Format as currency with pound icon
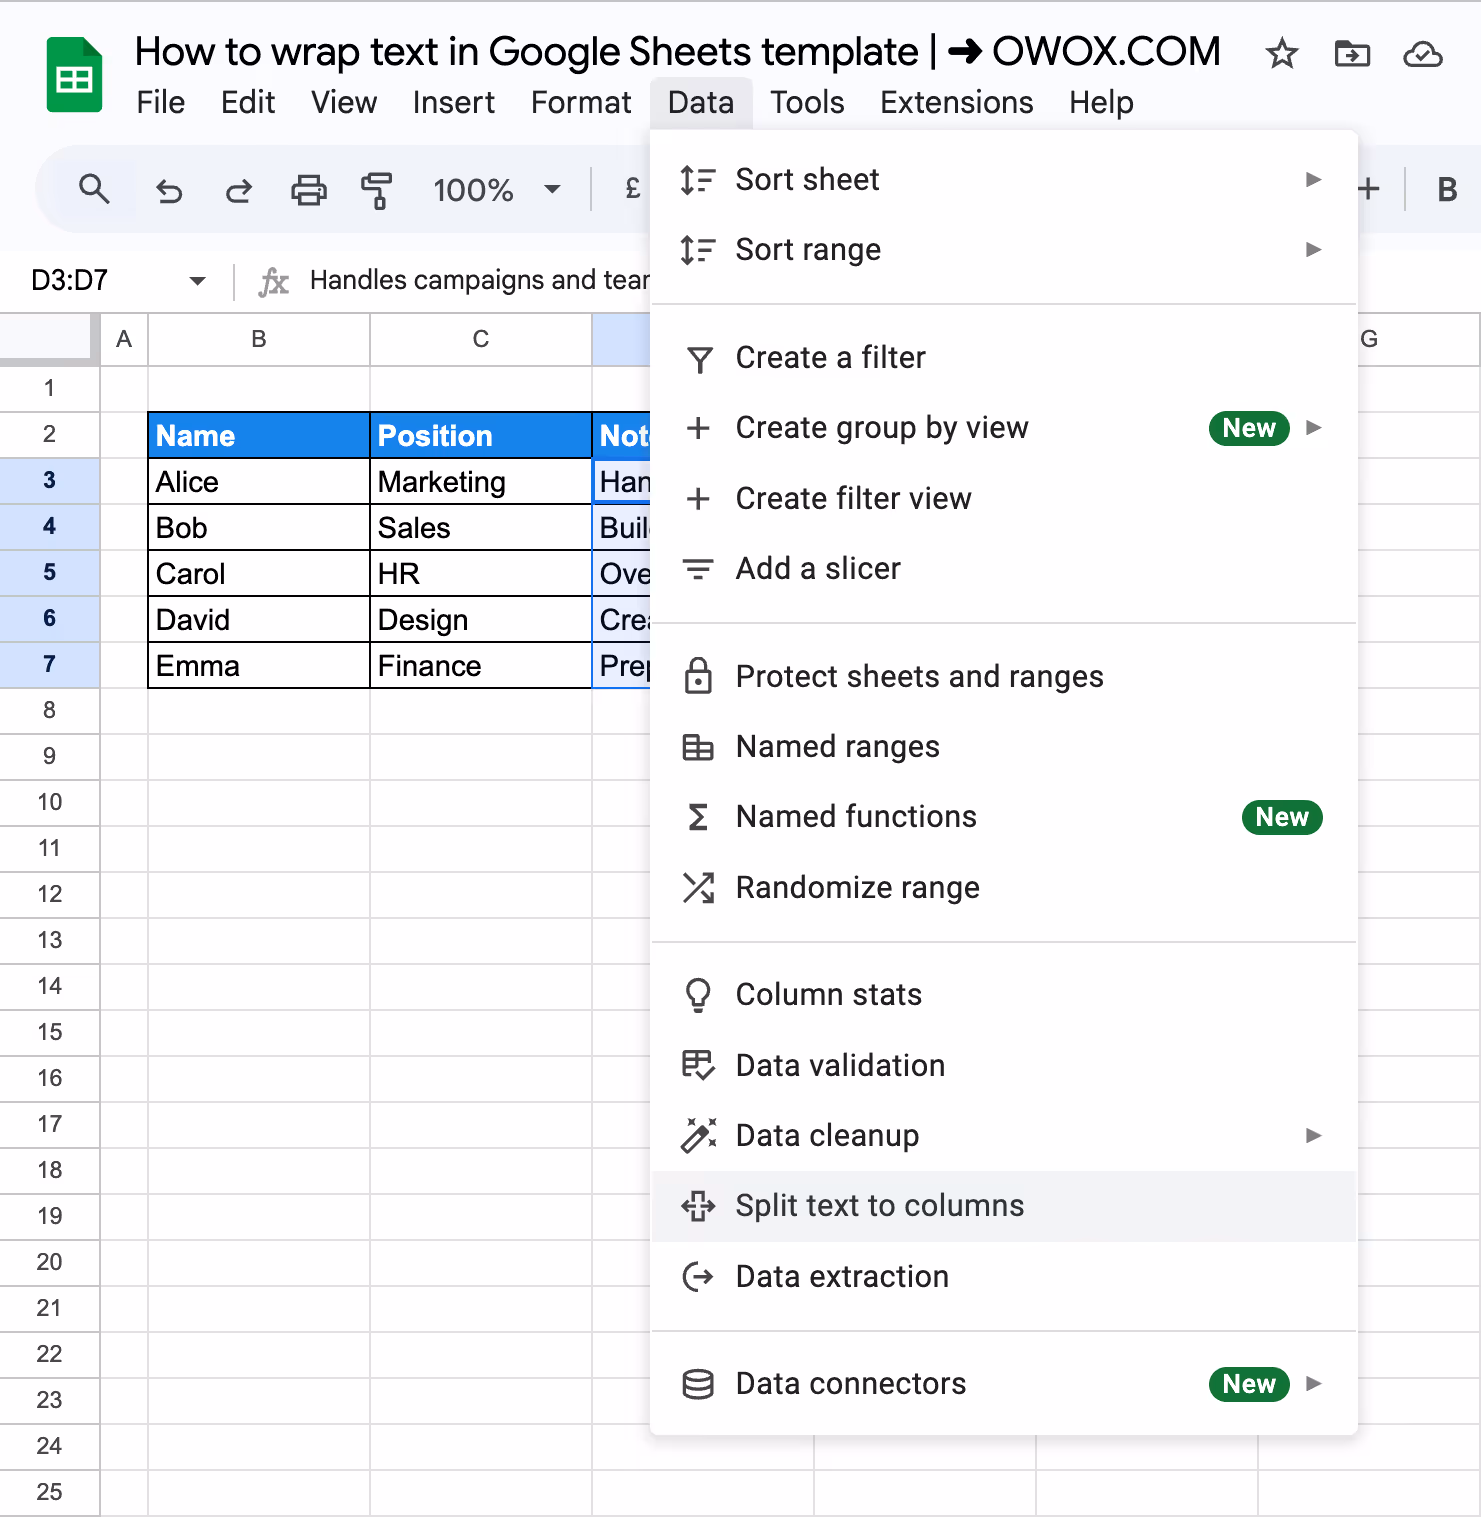This screenshot has height=1517, width=1481. (x=632, y=189)
